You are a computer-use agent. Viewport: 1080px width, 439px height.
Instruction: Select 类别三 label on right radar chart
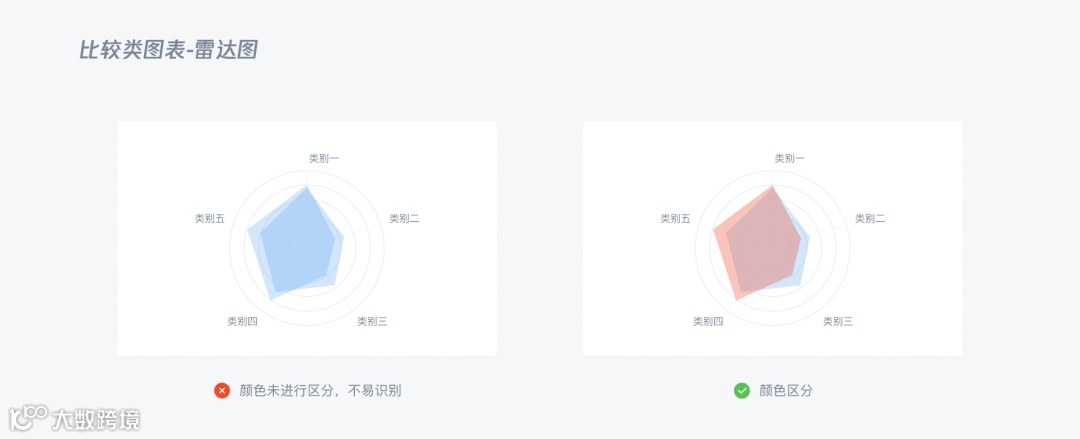point(838,321)
